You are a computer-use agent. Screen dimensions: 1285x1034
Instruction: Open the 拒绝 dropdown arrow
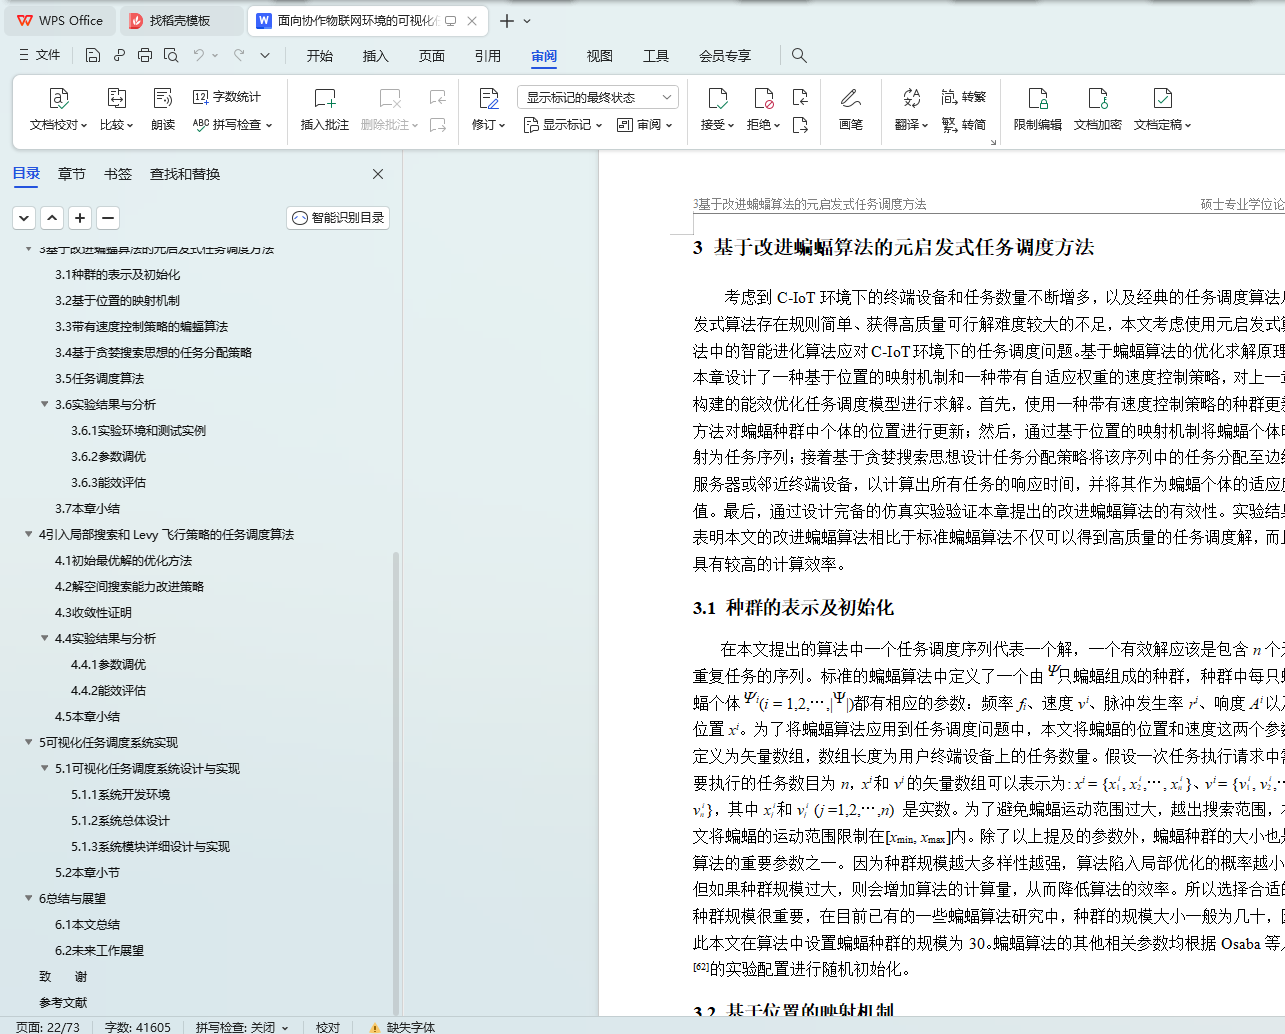click(777, 126)
